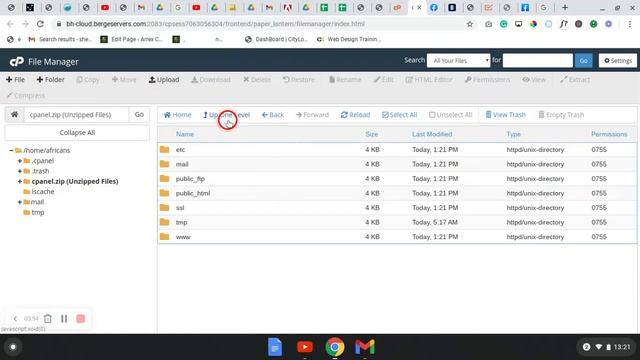This screenshot has height=360, width=640.
Task: Select the mail folder icon in list
Action: pos(164,164)
